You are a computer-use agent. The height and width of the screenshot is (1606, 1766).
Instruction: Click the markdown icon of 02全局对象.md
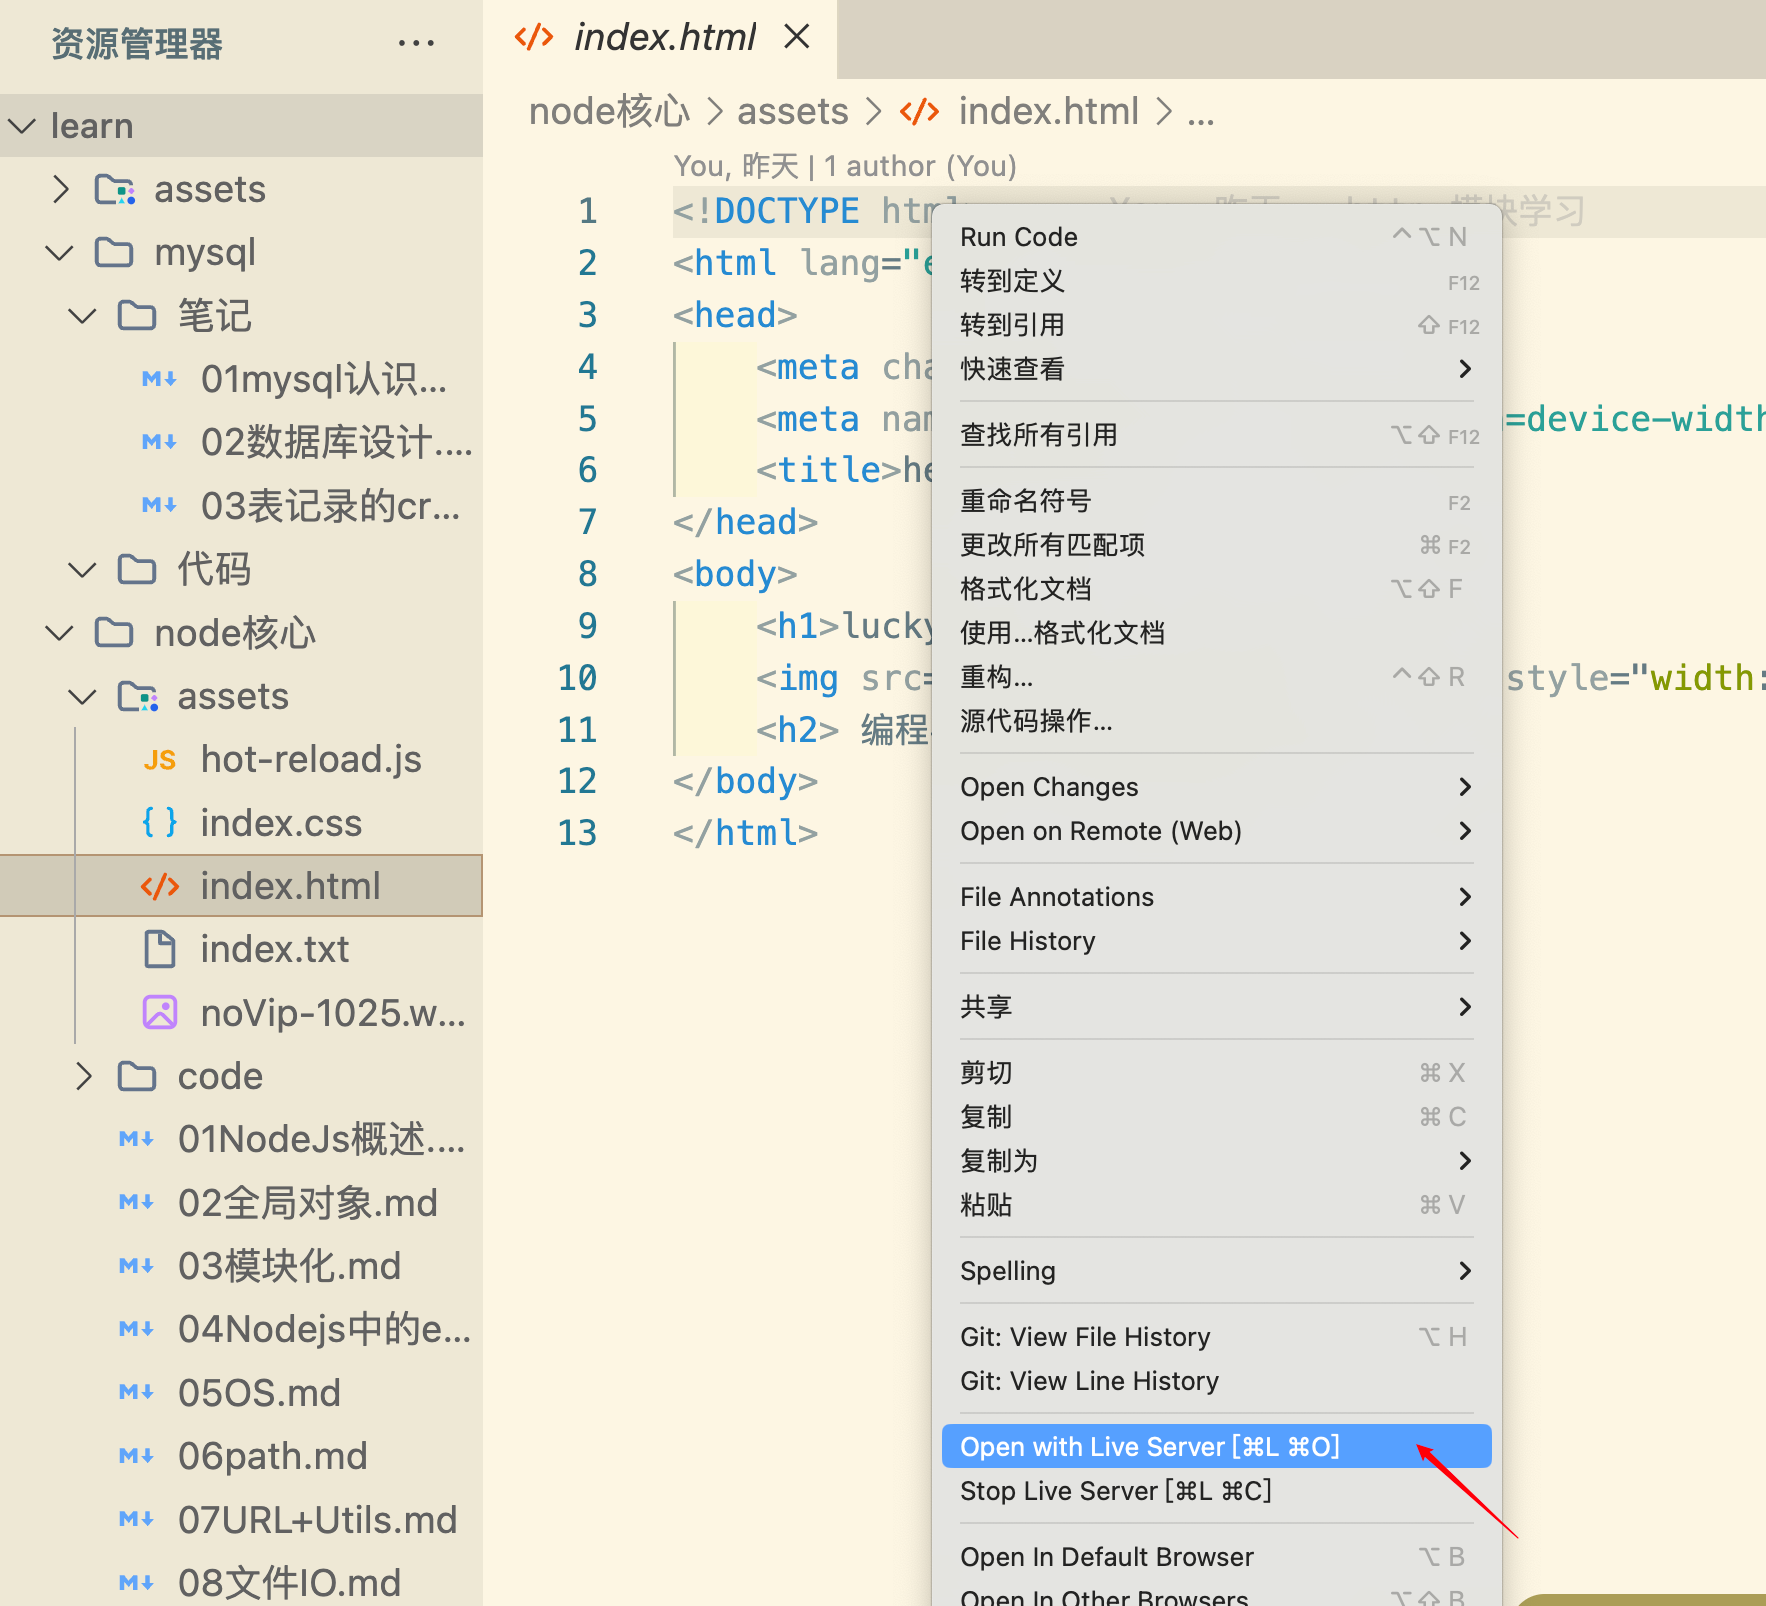click(x=136, y=1202)
